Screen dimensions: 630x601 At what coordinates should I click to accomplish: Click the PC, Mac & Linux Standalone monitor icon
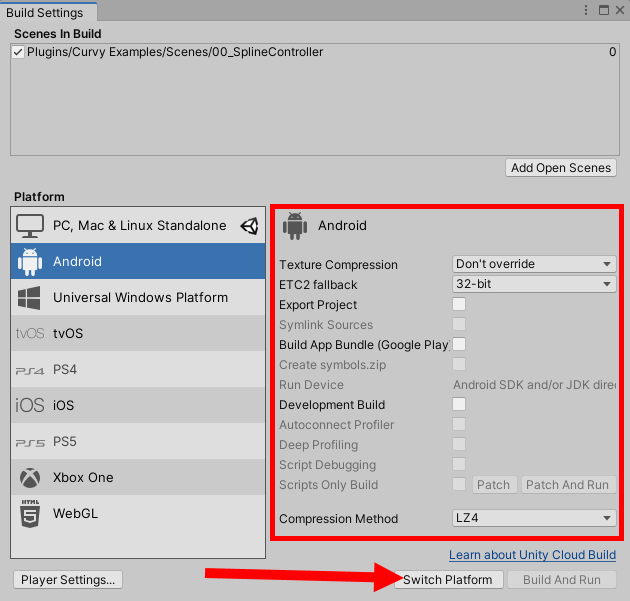click(30, 226)
